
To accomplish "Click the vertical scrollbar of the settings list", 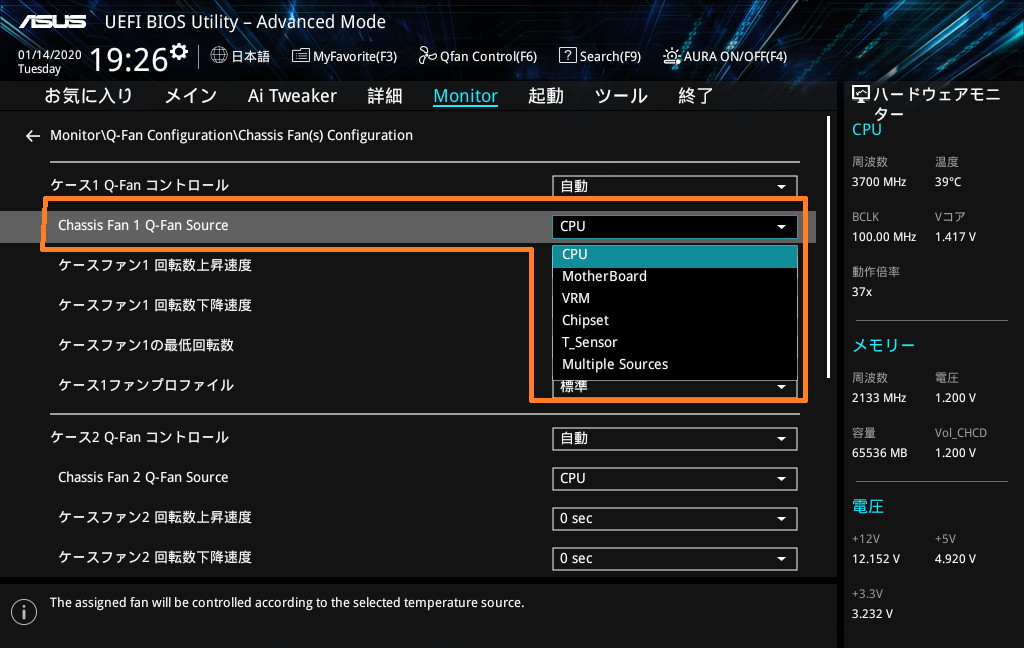I will point(828,247).
